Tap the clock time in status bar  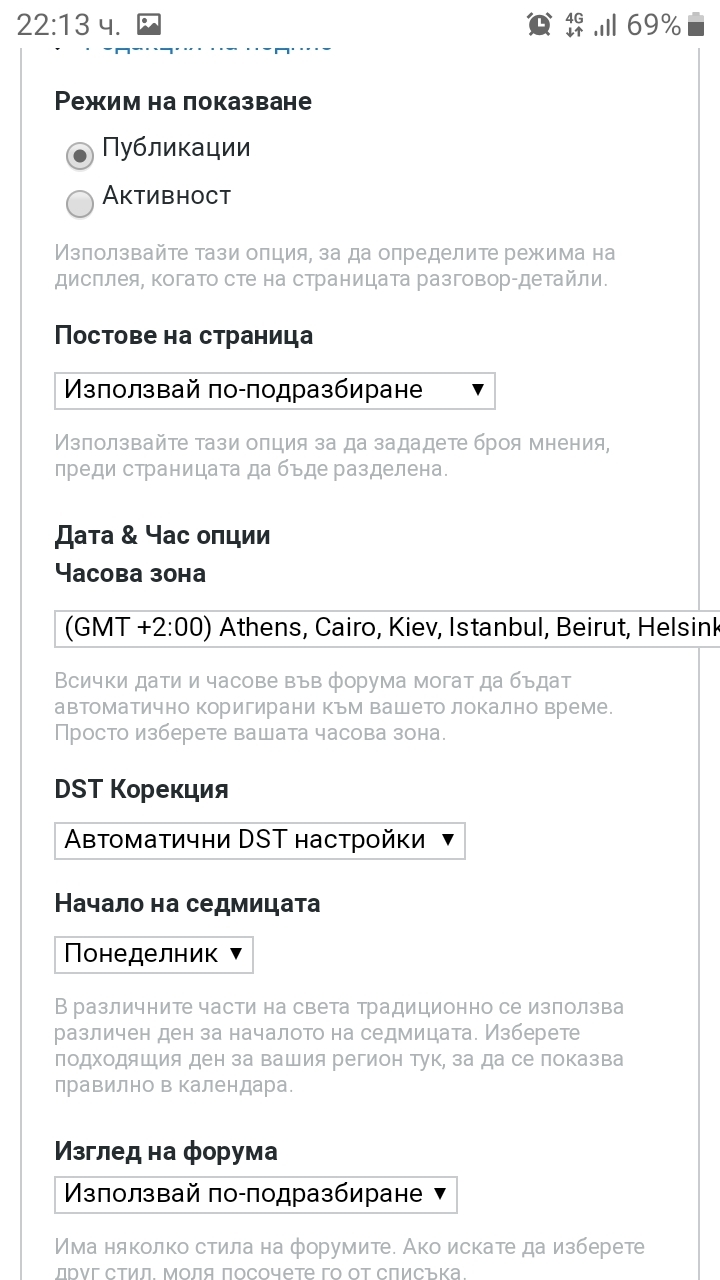[x=66, y=24]
